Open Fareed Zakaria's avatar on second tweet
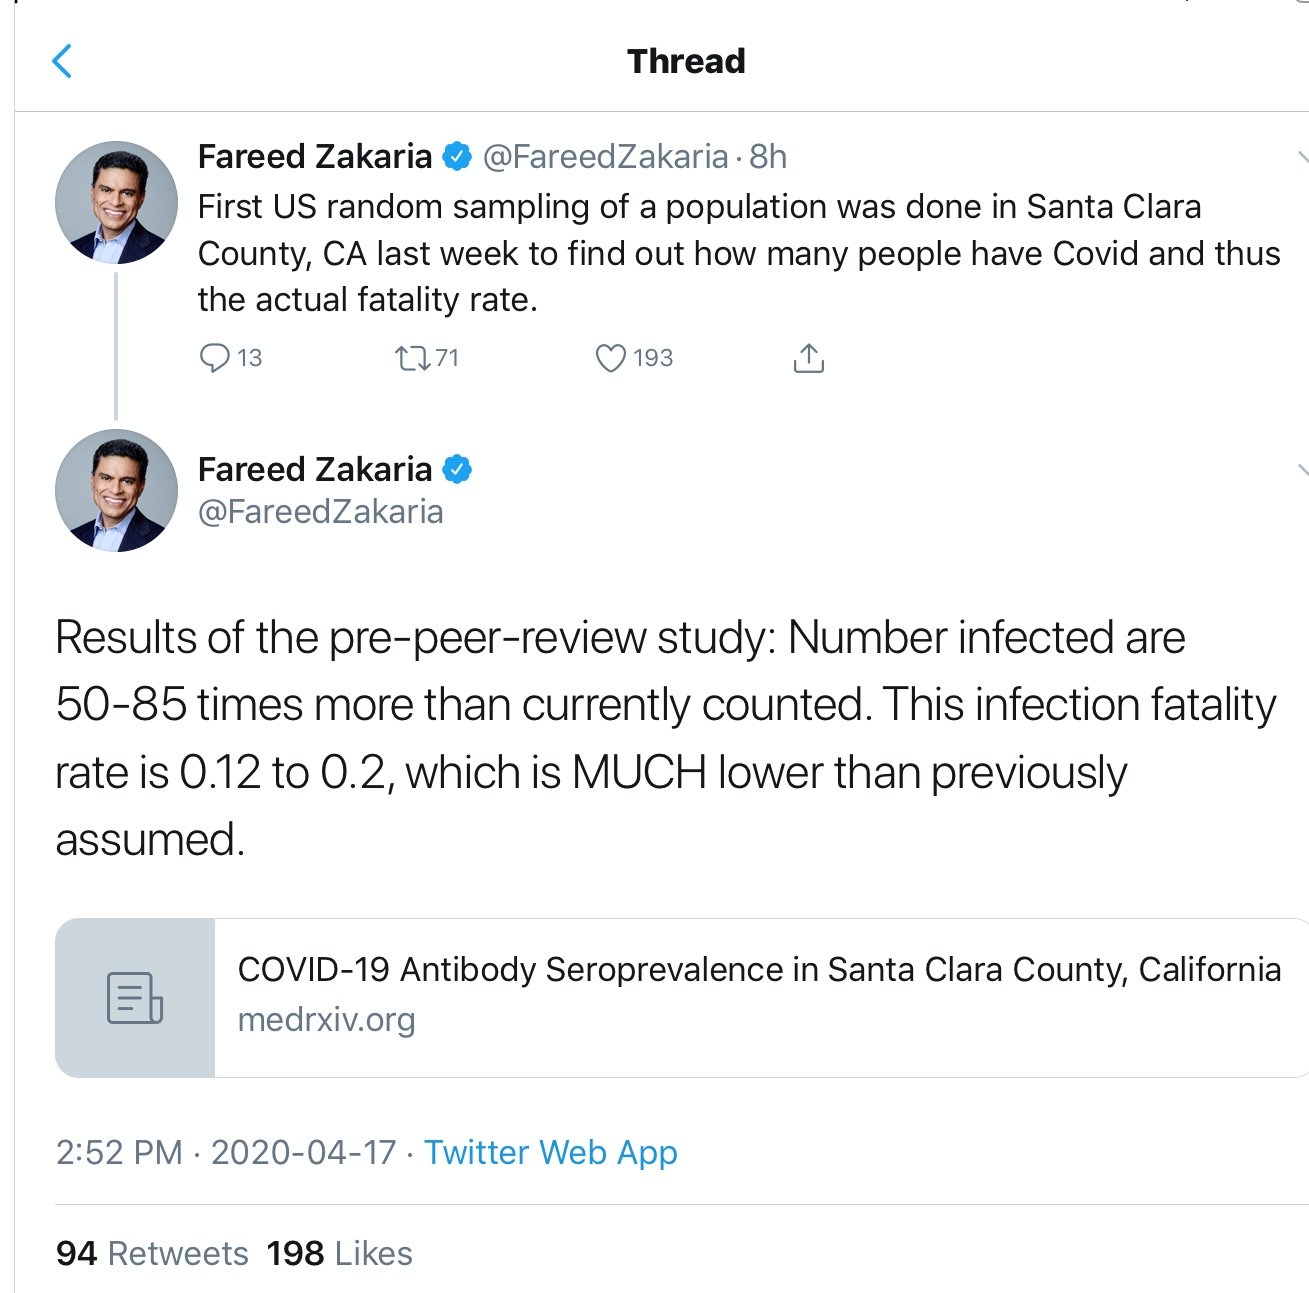Screen dimensions: 1309x1293 pos(116,491)
